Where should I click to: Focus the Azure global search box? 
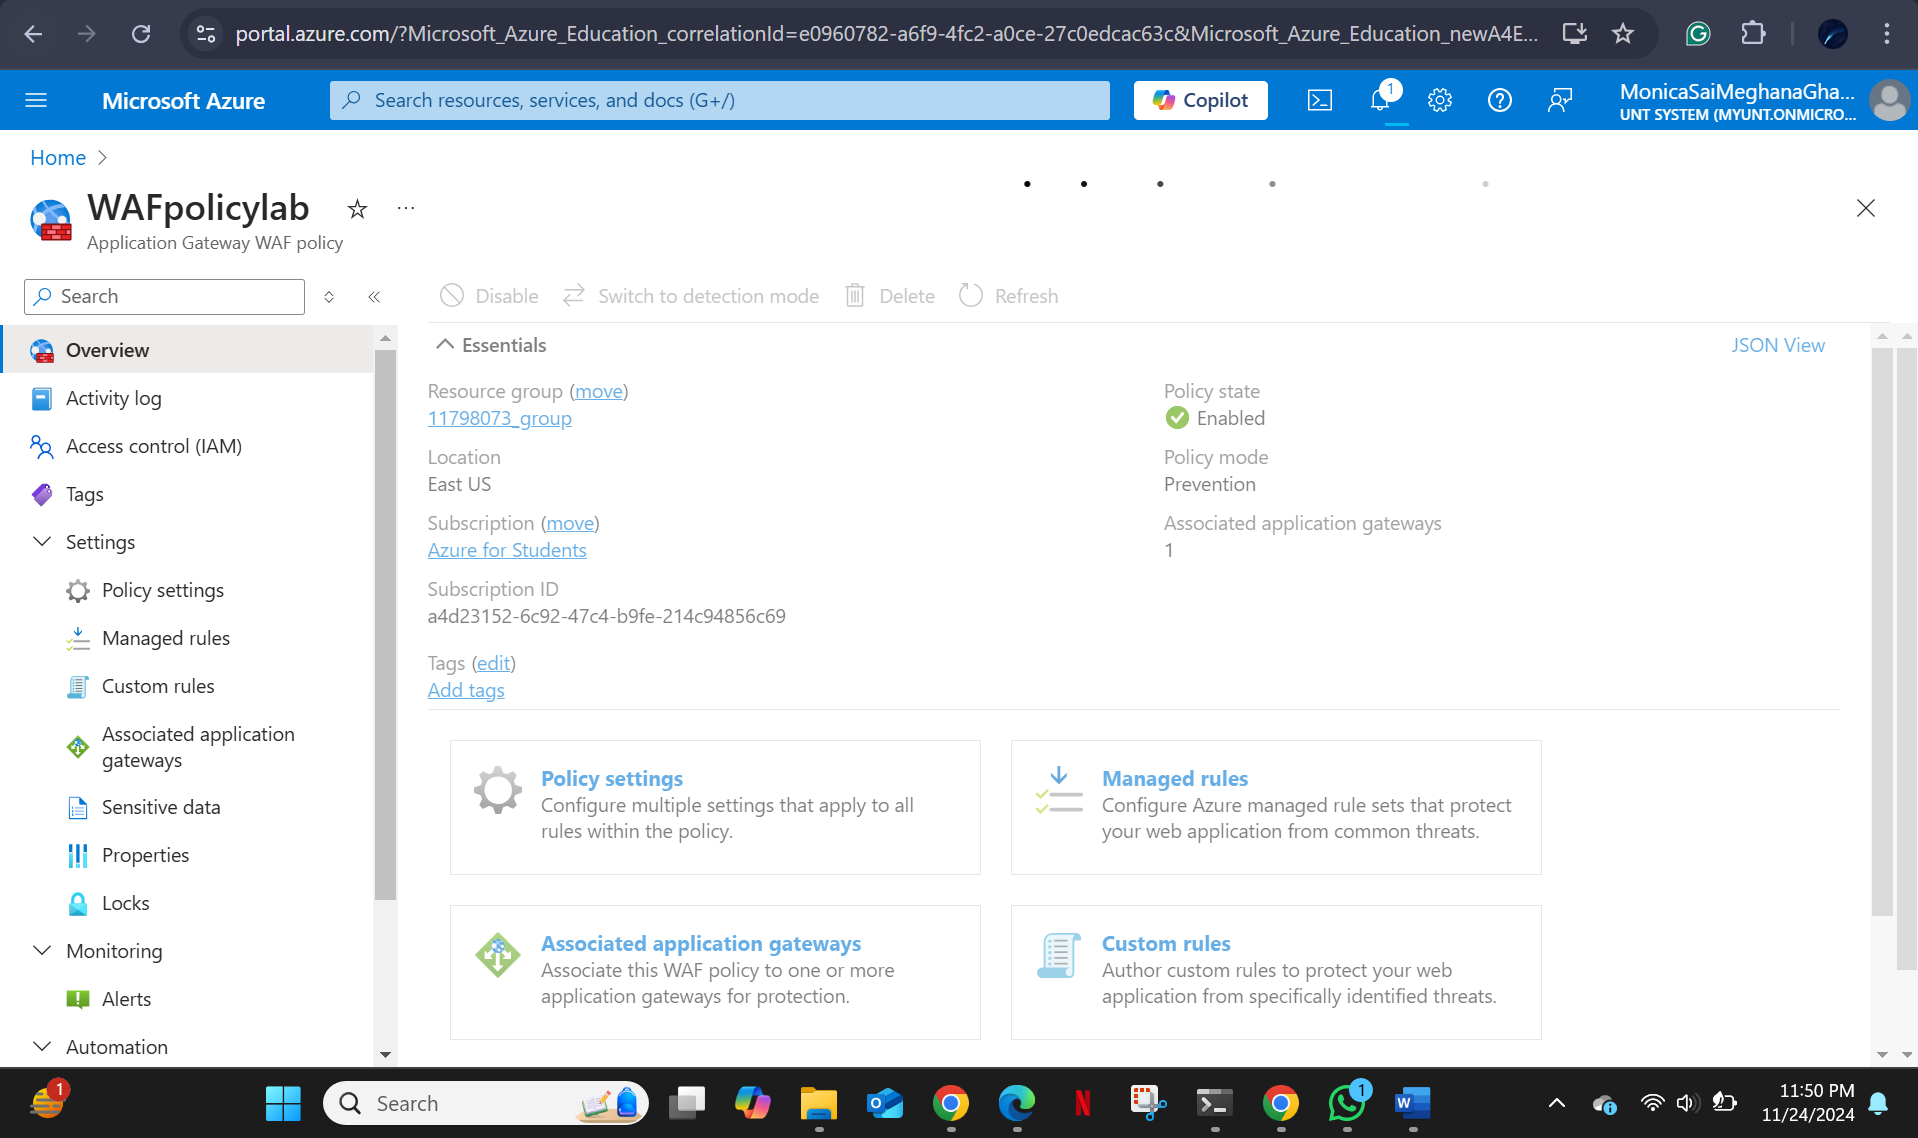[720, 100]
